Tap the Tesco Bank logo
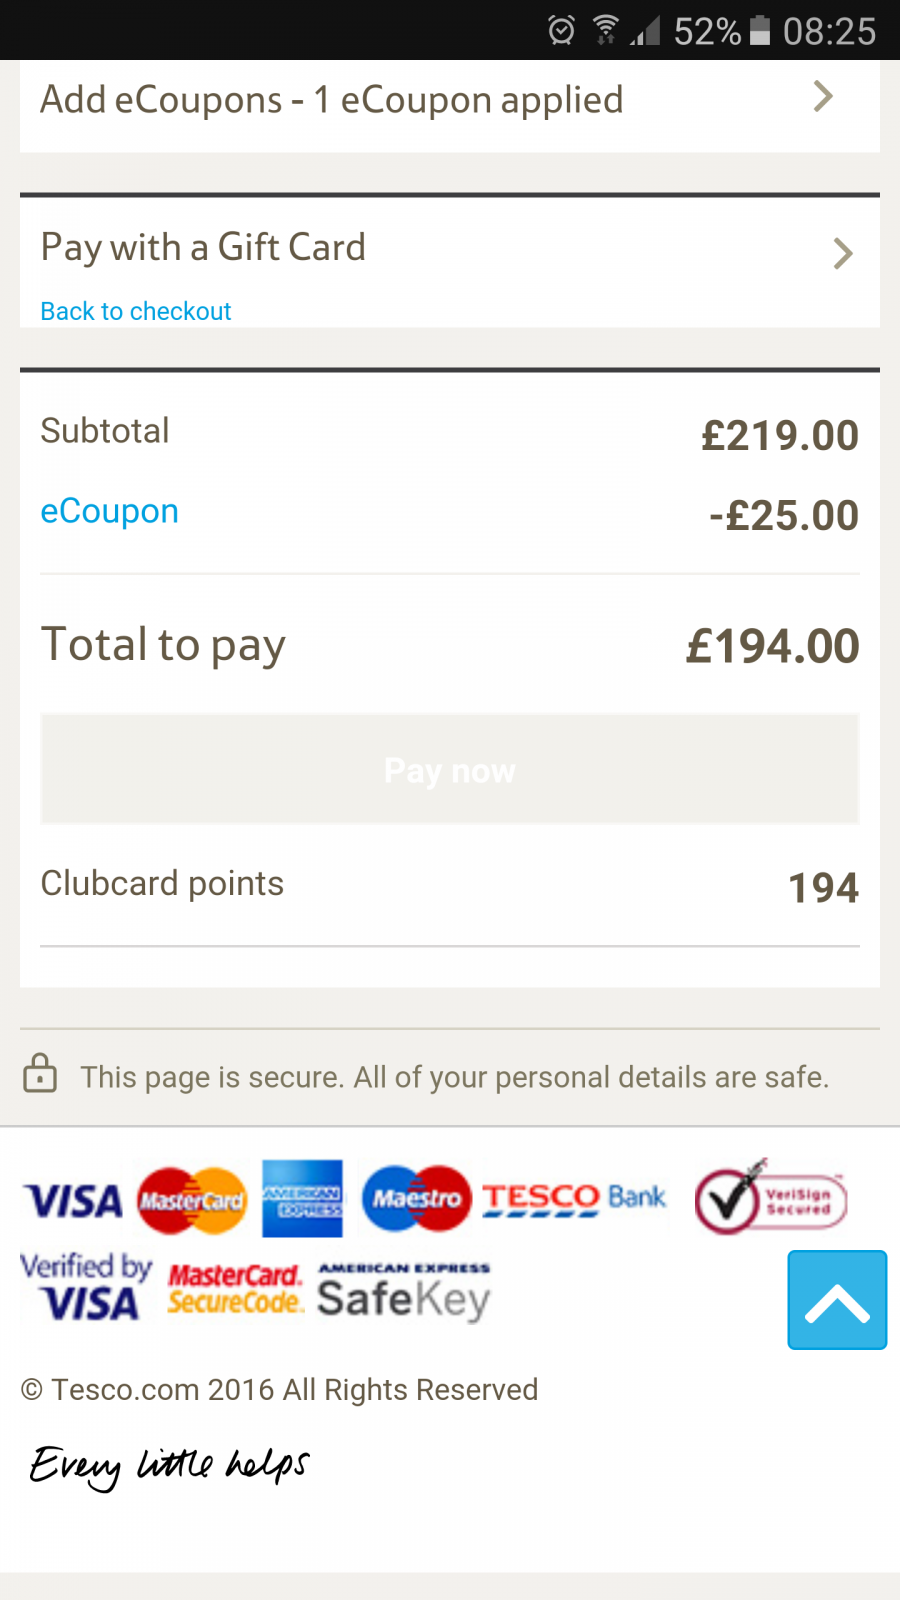This screenshot has height=1600, width=900. pos(574,1198)
